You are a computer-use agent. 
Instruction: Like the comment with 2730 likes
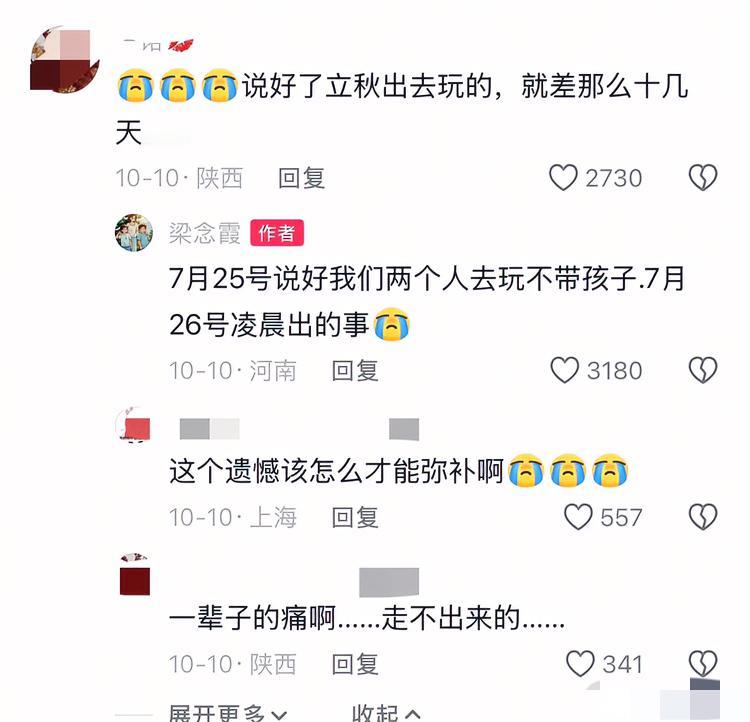(x=563, y=178)
